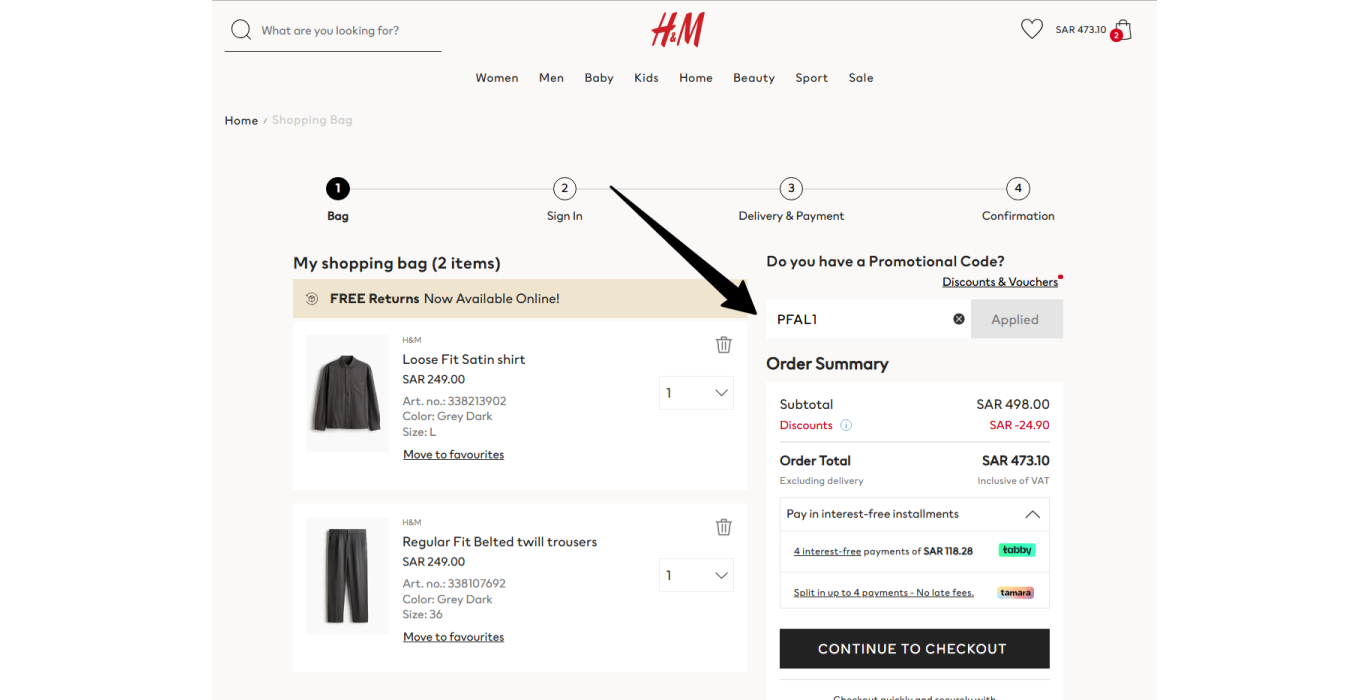Image resolution: width=1368 pixels, height=700 pixels.
Task: Click the Loose Fit Satin shirt title
Action: point(463,359)
